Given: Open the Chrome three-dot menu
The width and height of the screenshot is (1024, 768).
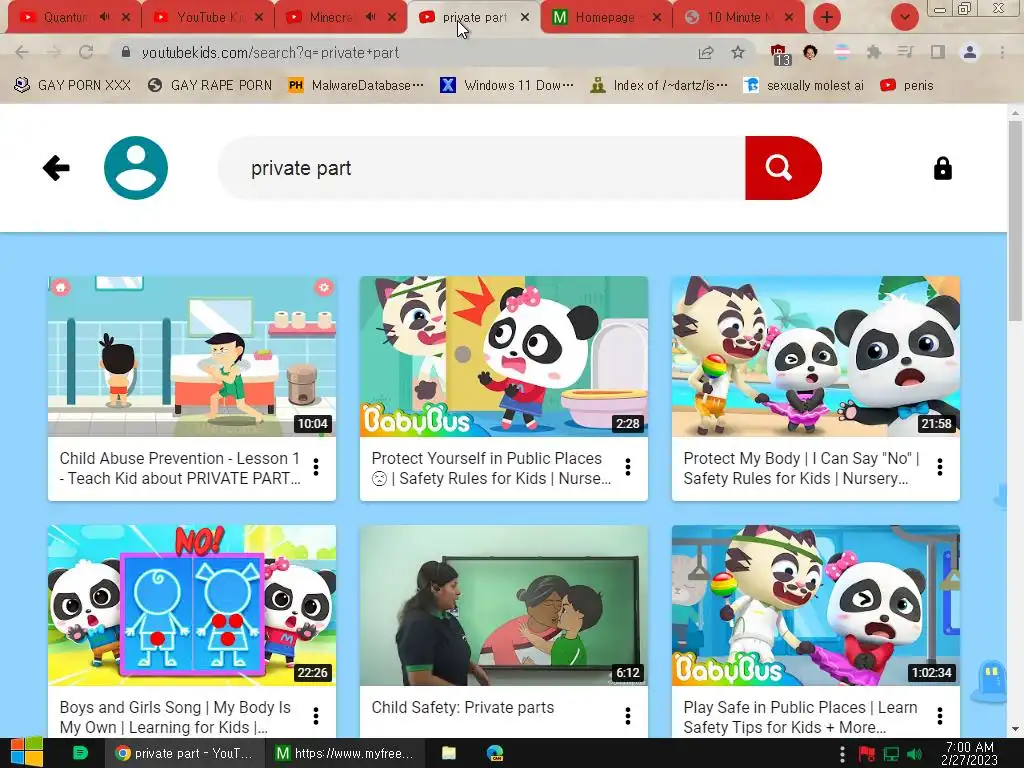Looking at the screenshot, I should tap(1002, 52).
